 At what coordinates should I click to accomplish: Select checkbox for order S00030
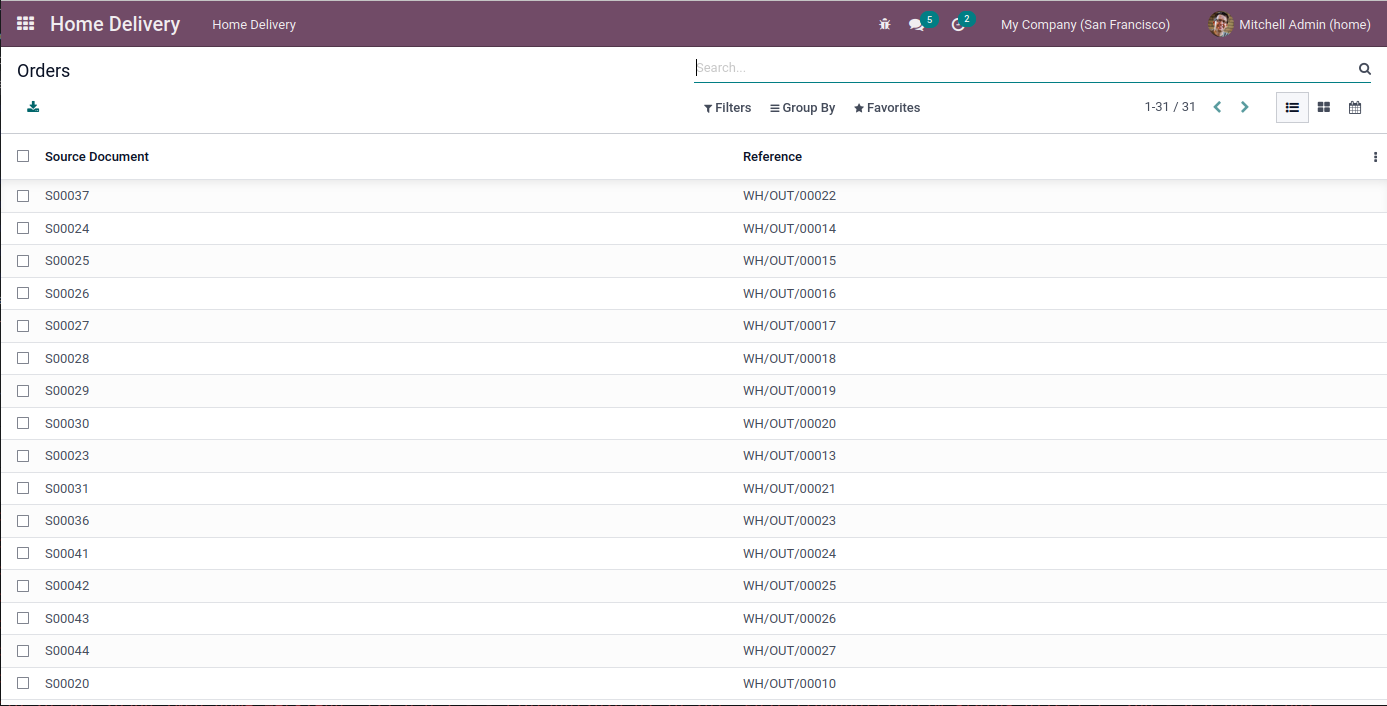[x=23, y=423]
